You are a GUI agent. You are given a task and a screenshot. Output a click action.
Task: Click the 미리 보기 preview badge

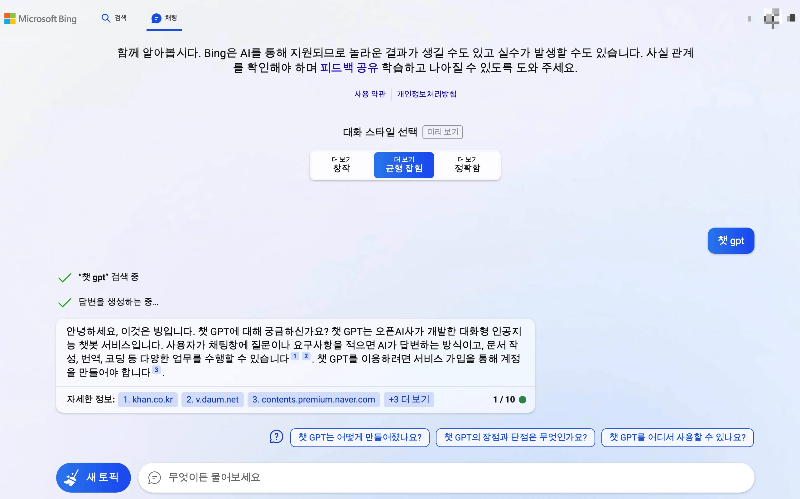pos(442,132)
